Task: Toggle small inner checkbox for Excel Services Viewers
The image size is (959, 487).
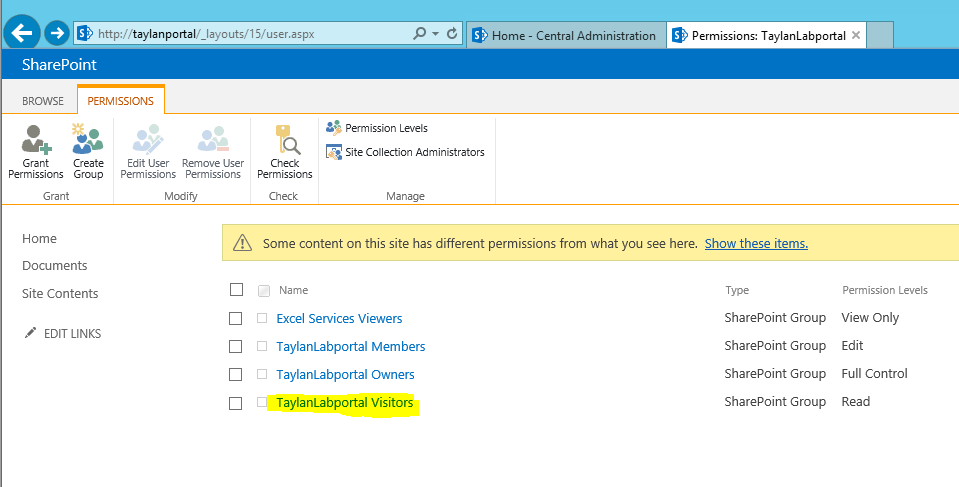Action: [262, 318]
